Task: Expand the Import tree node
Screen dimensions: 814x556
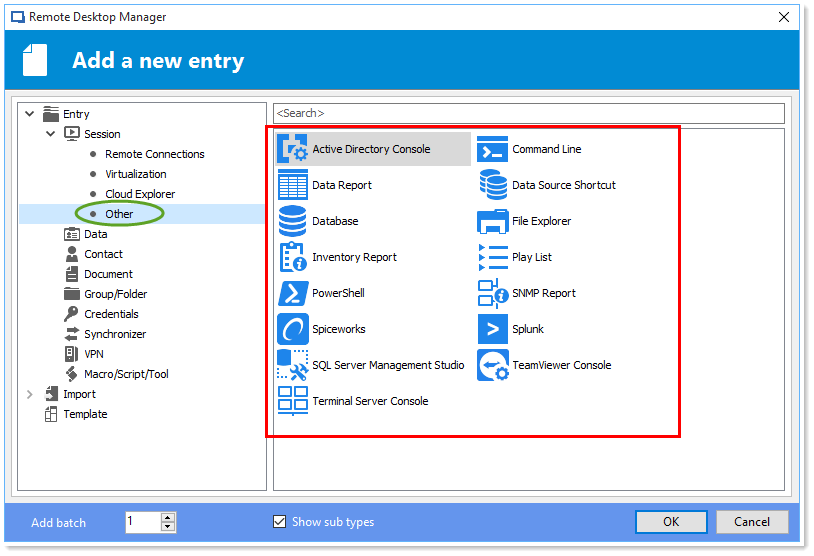Action: click(x=29, y=394)
